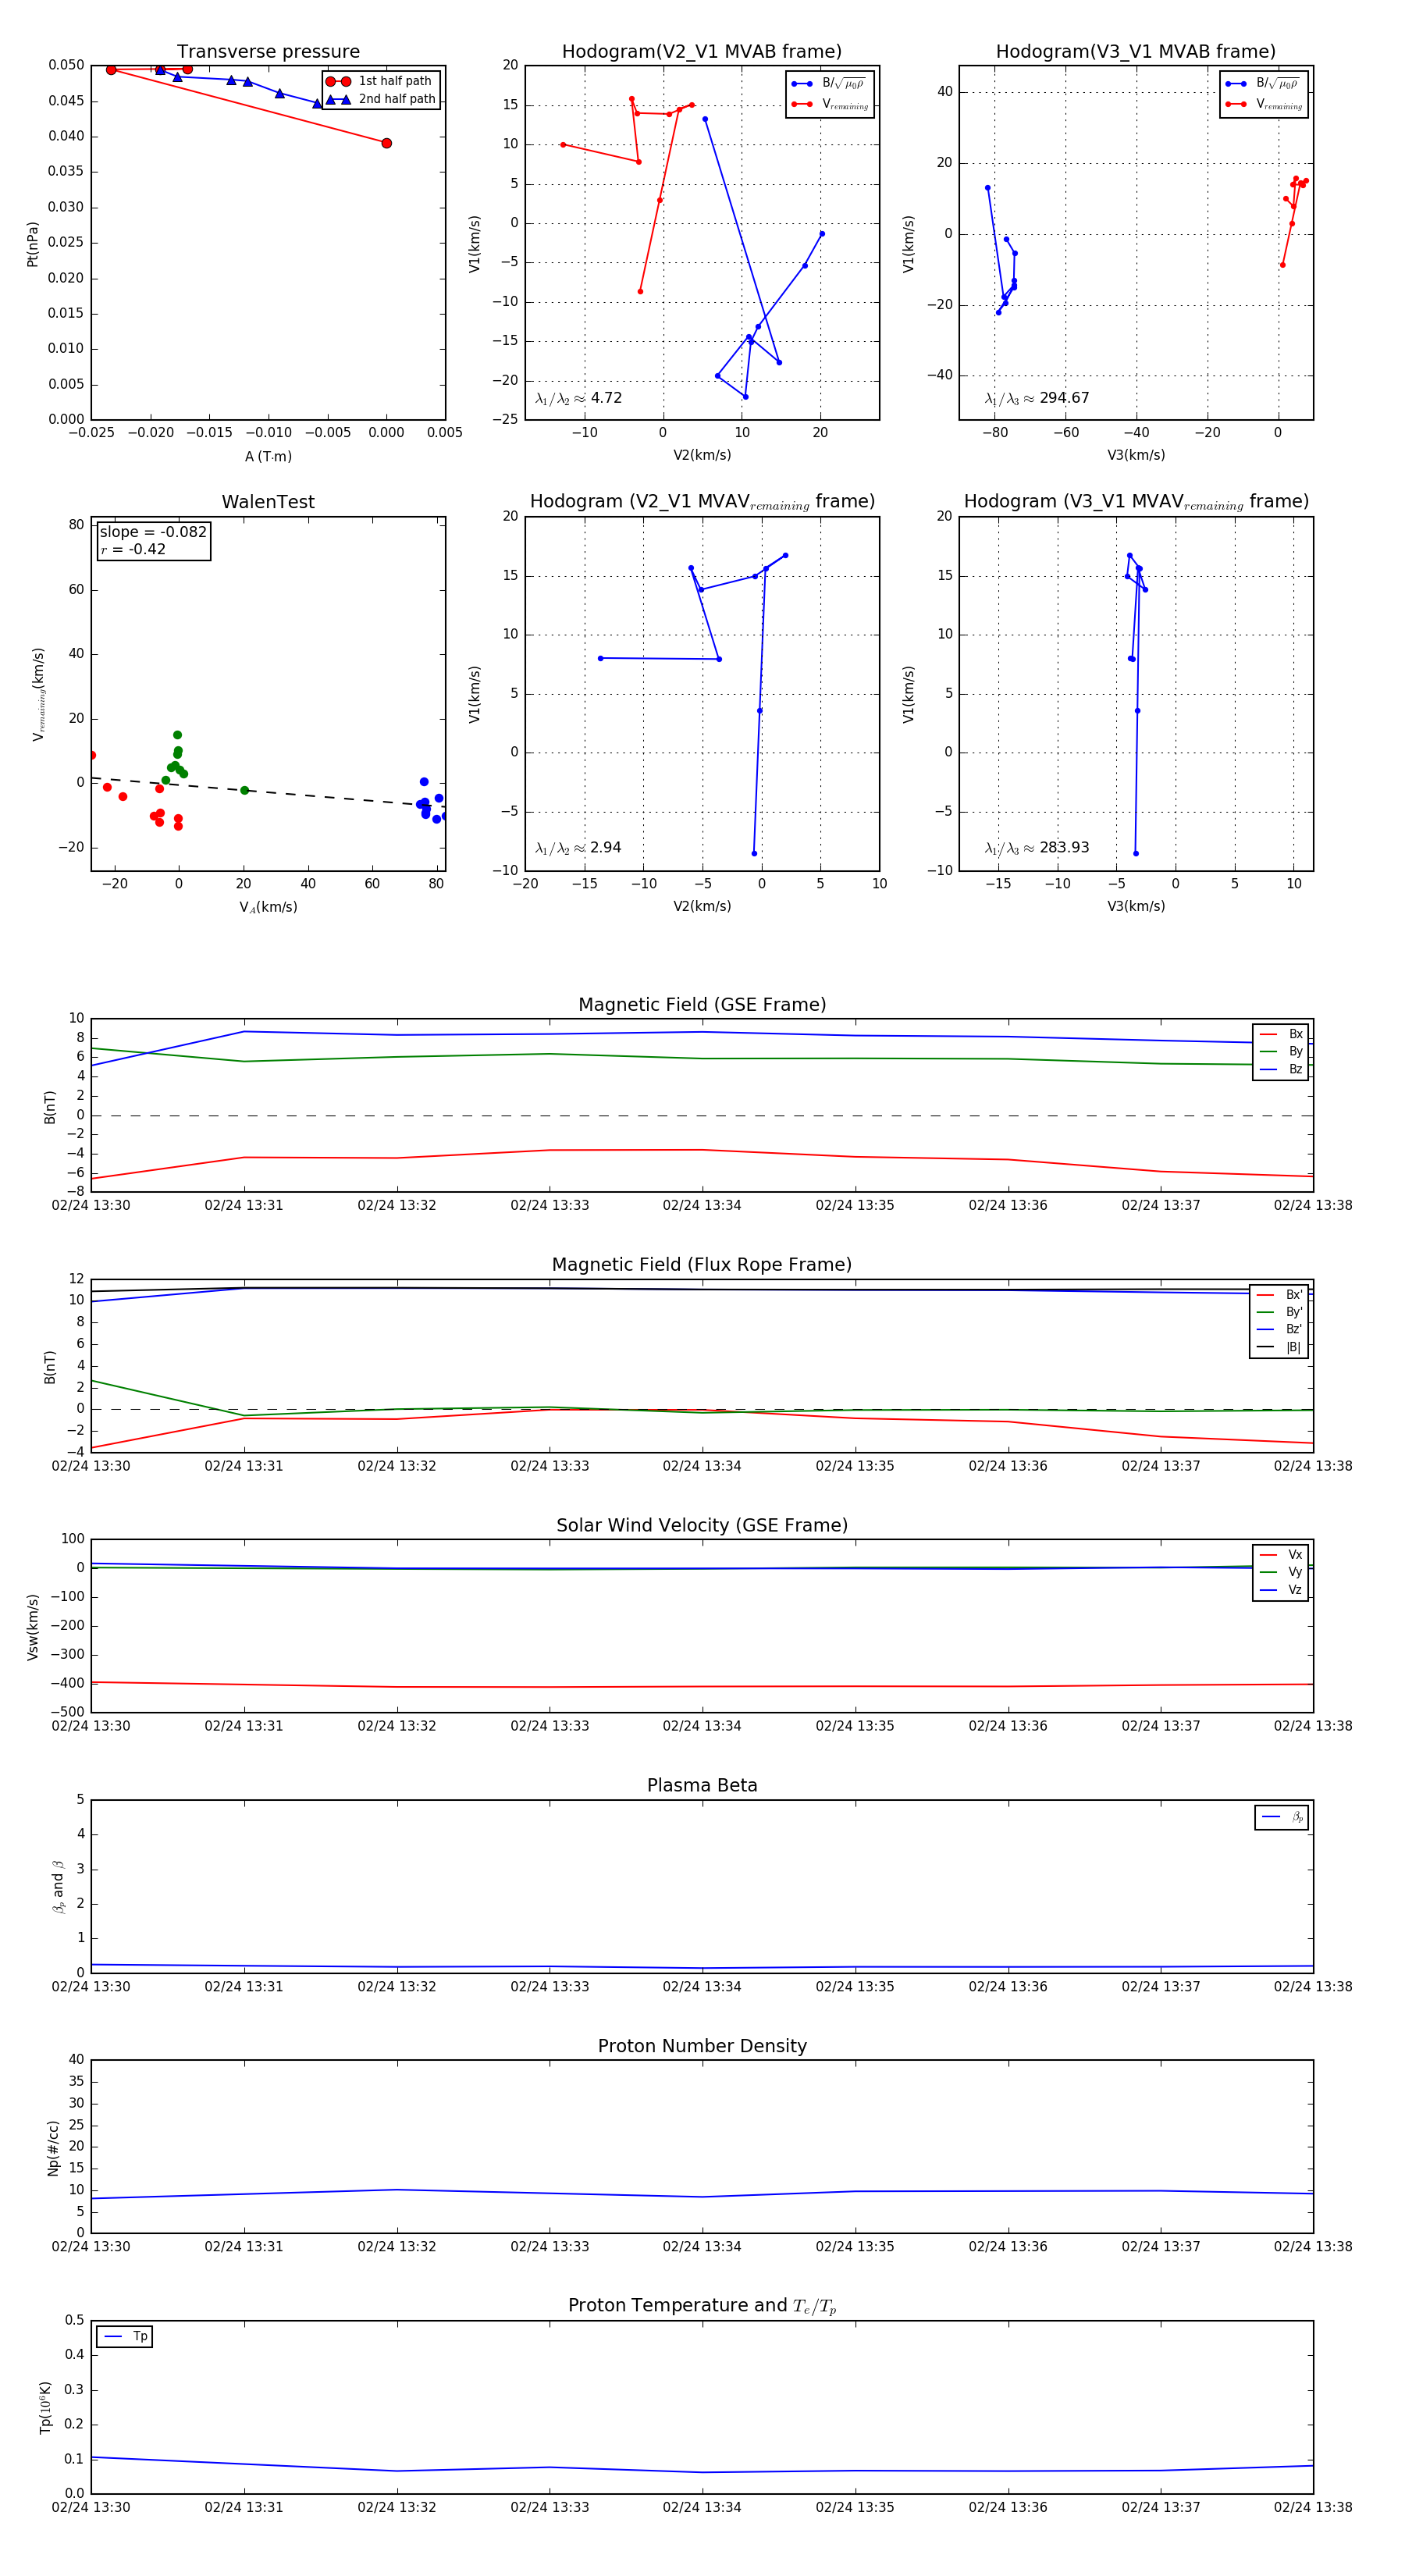The width and height of the screenshot is (1405, 2576).
Task: Click the "Hodogram(V2_V1 MVAB frame)" title
Action: click(702, 51)
